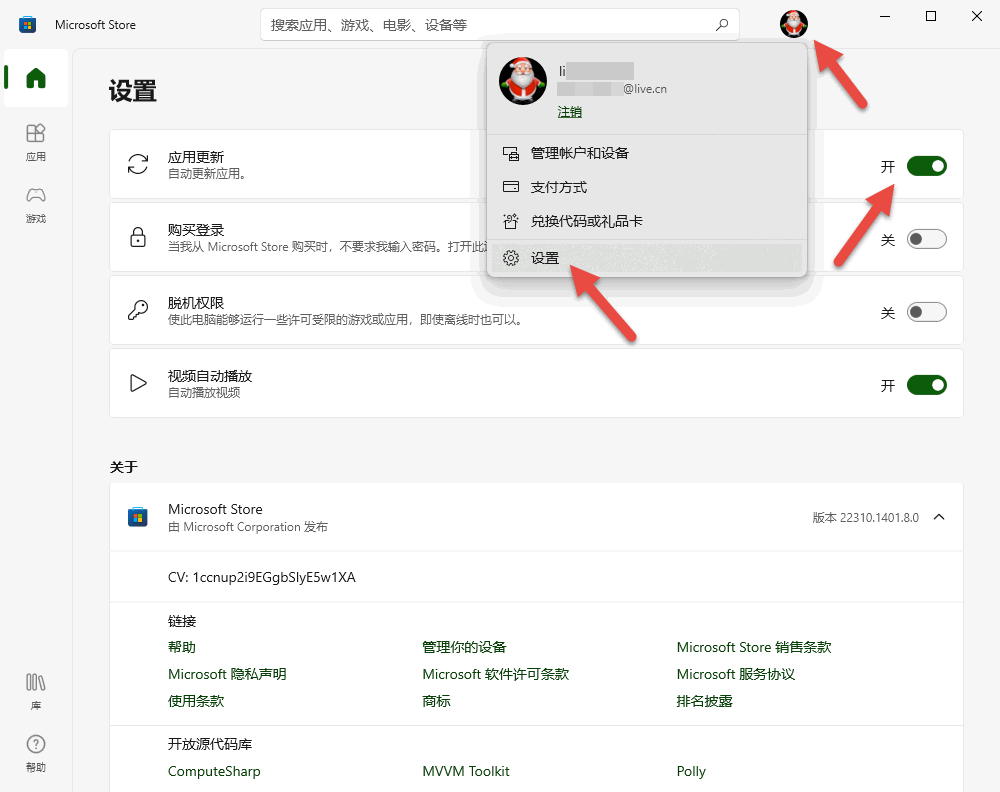Open the Microsoft 软件许可条款 link
Viewport: 1000px width, 792px height.
(496, 674)
